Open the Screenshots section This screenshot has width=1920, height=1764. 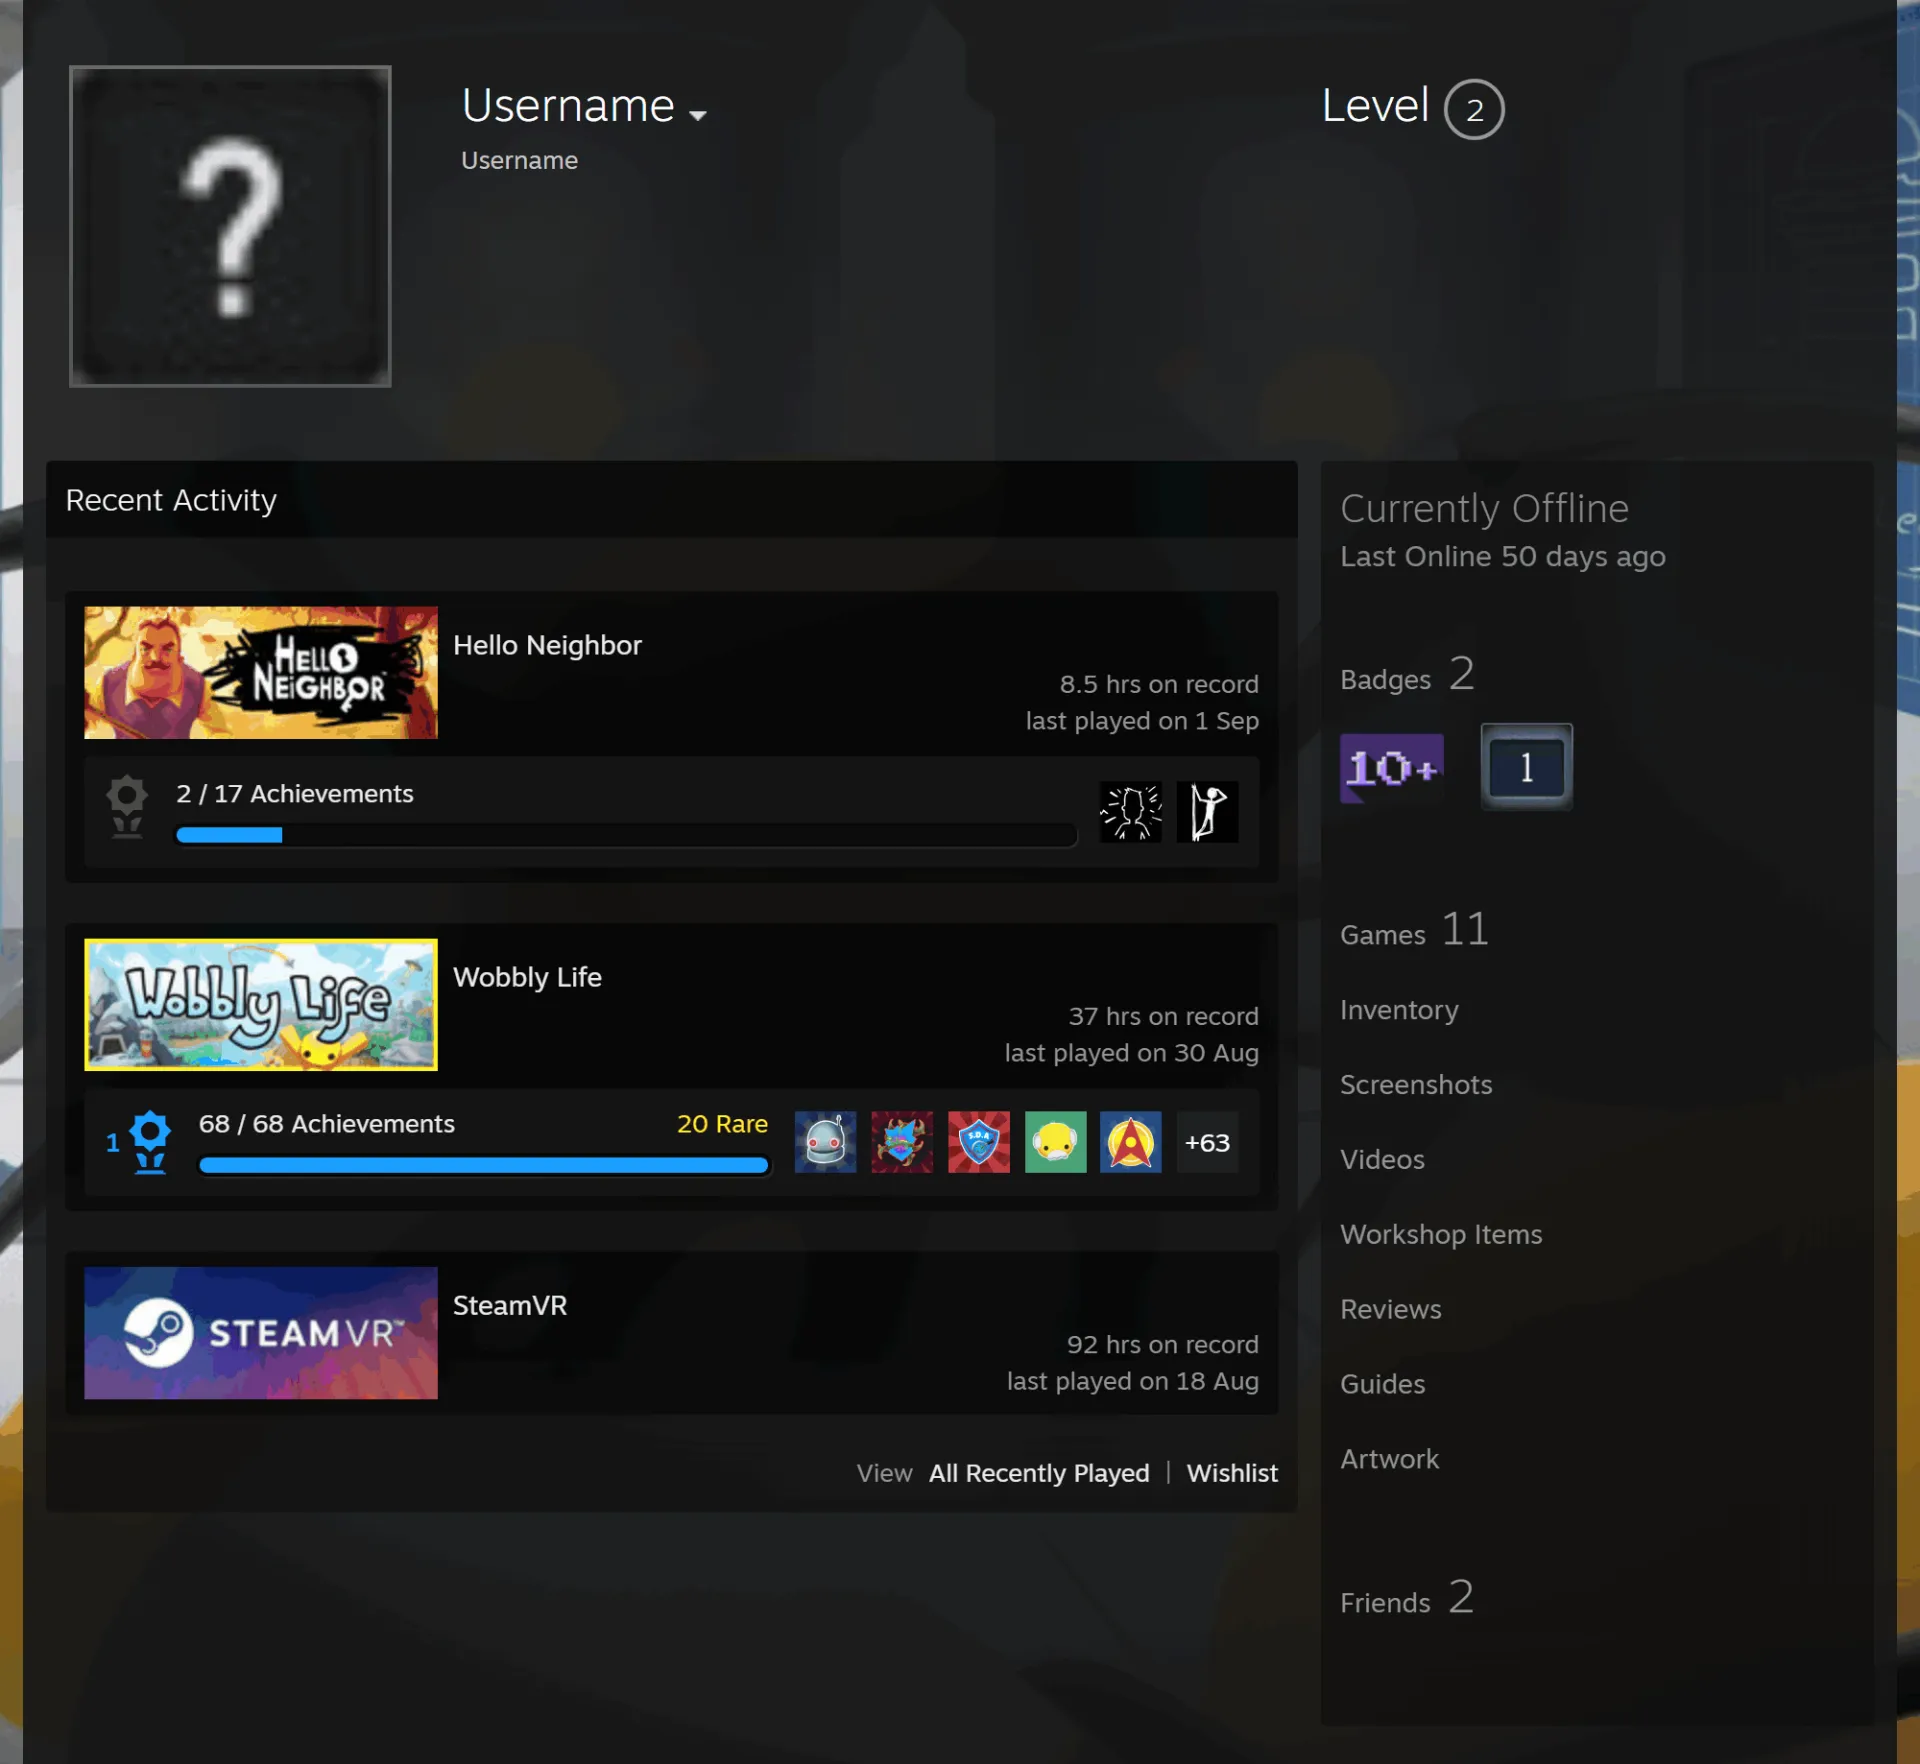pos(1416,1085)
